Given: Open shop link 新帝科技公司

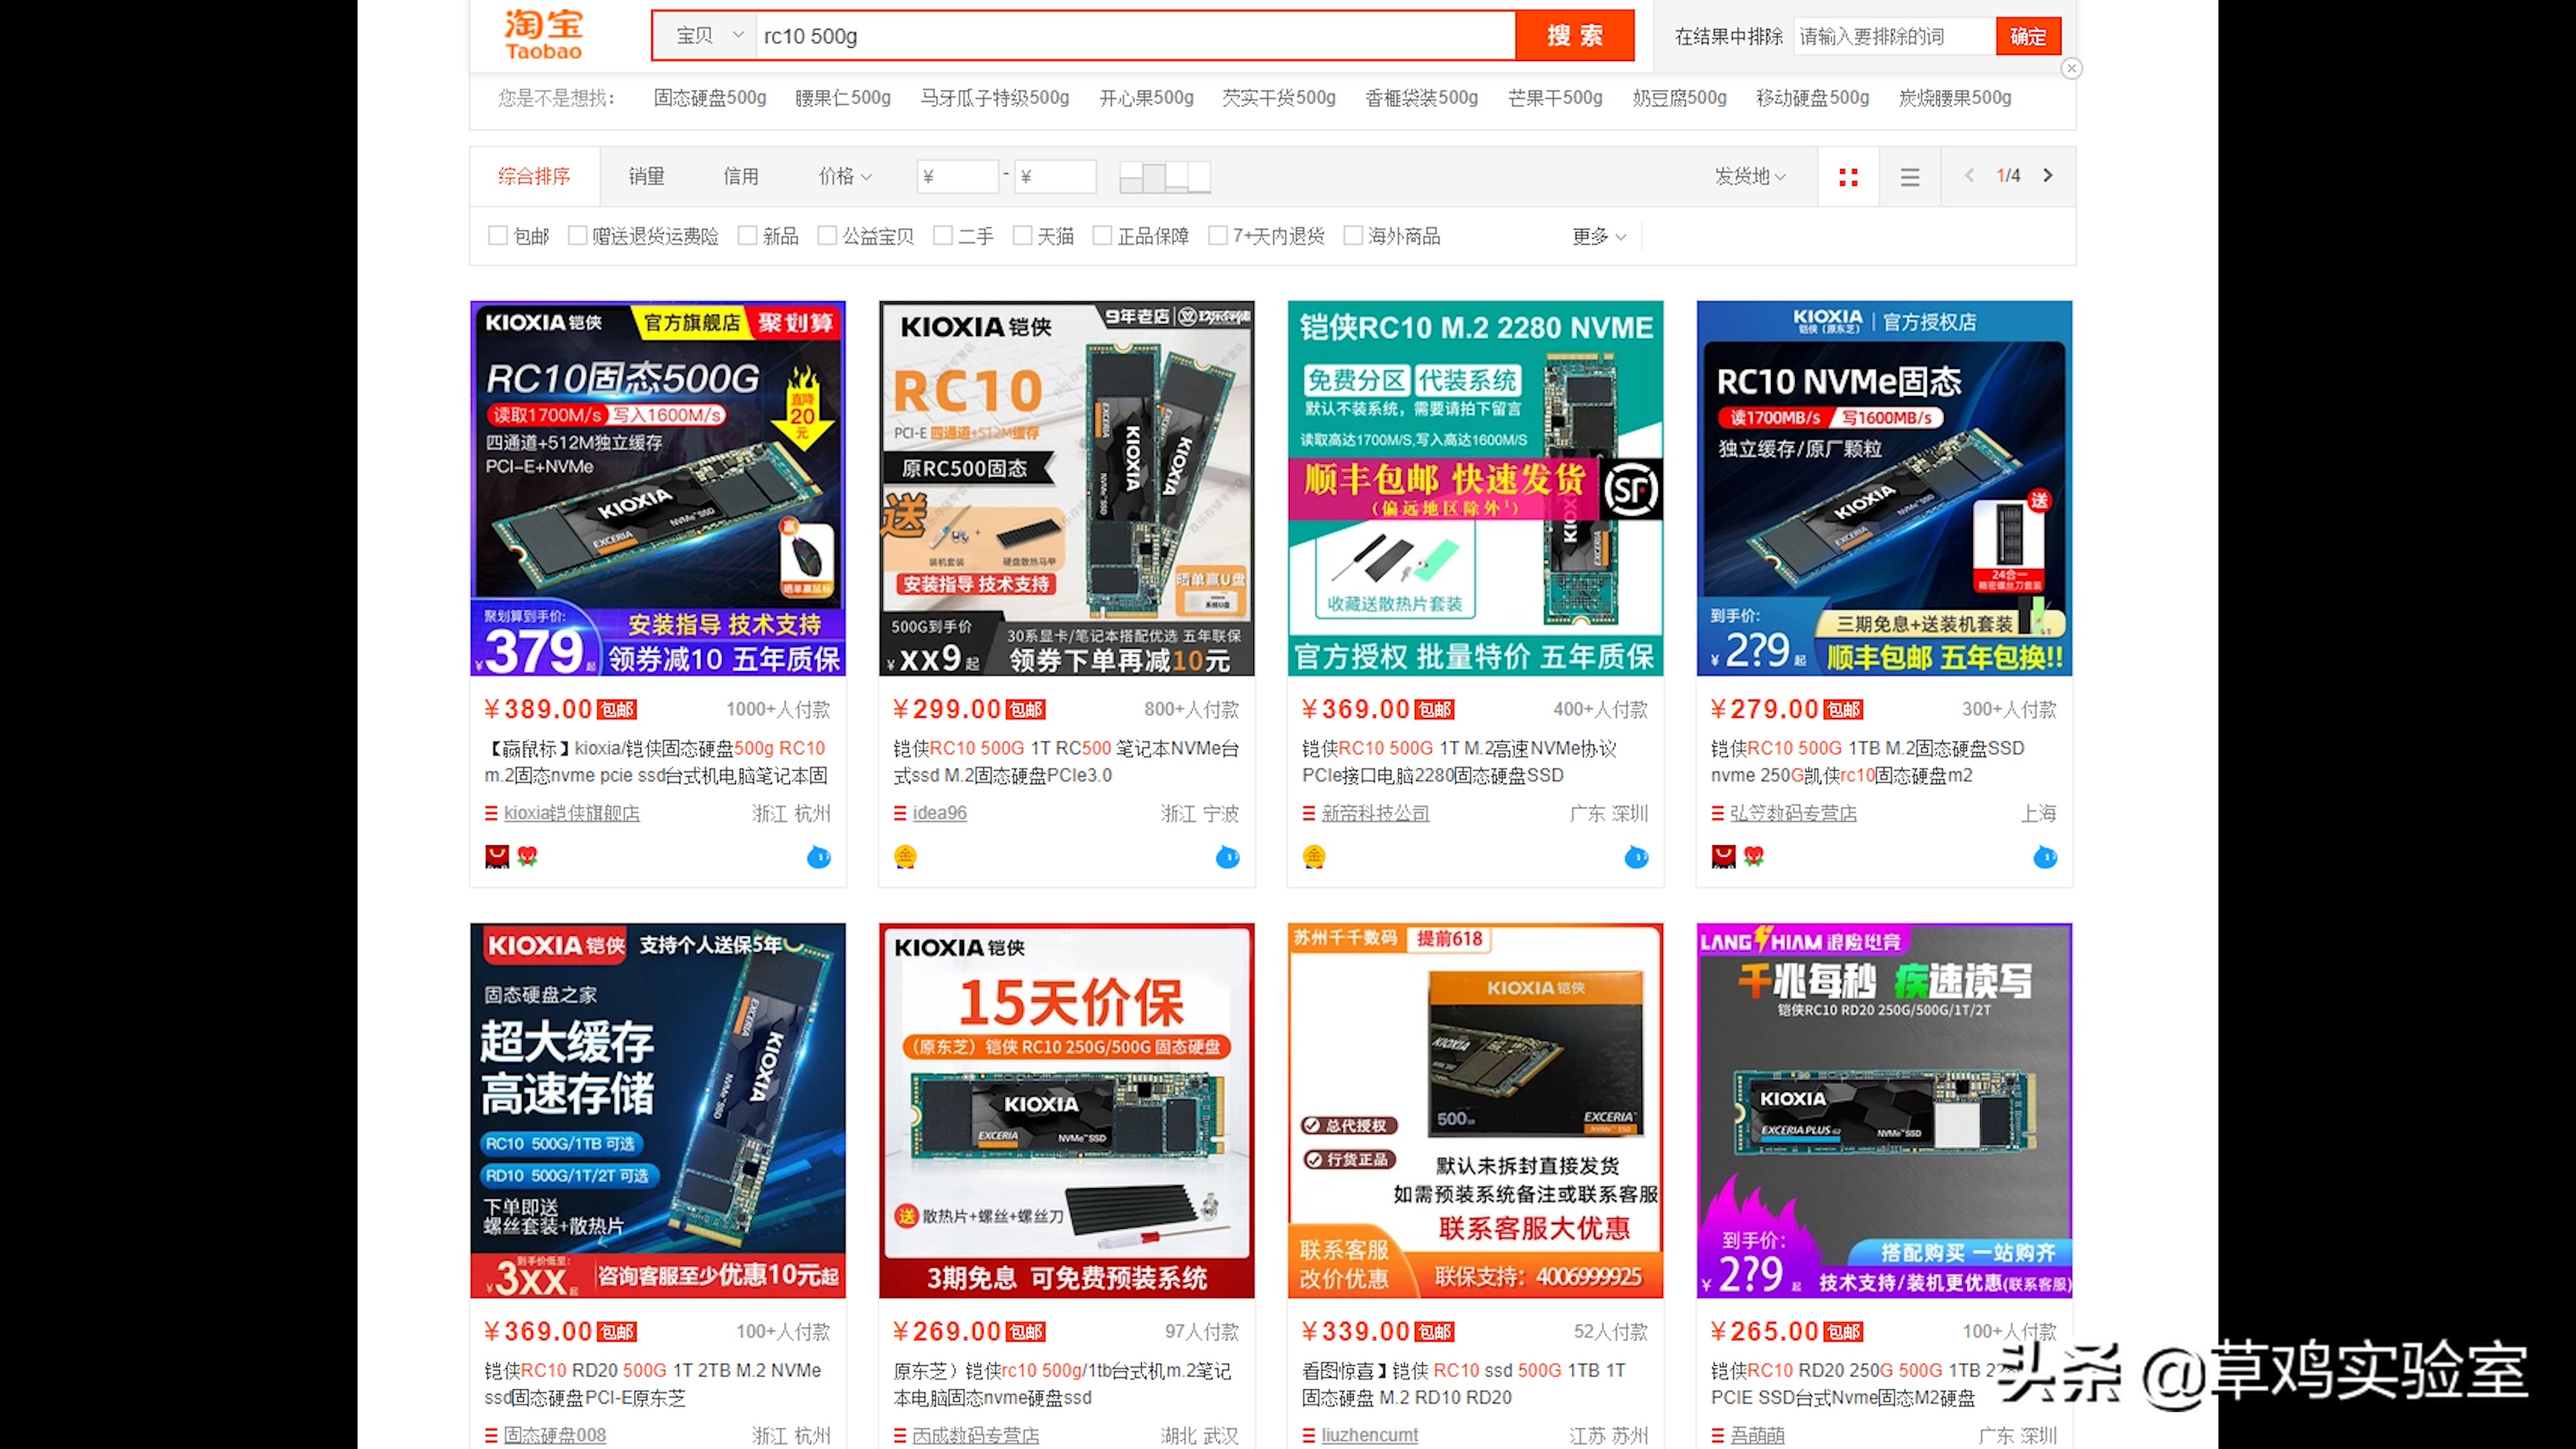Looking at the screenshot, I should [1375, 814].
